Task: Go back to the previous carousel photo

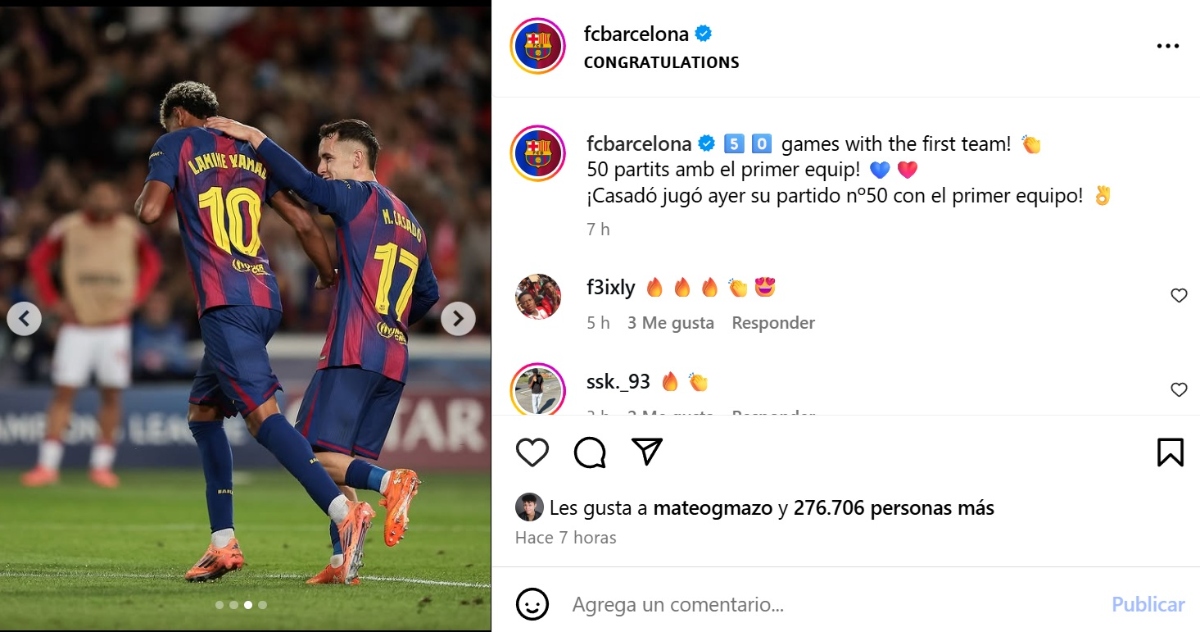Action: (x=24, y=319)
